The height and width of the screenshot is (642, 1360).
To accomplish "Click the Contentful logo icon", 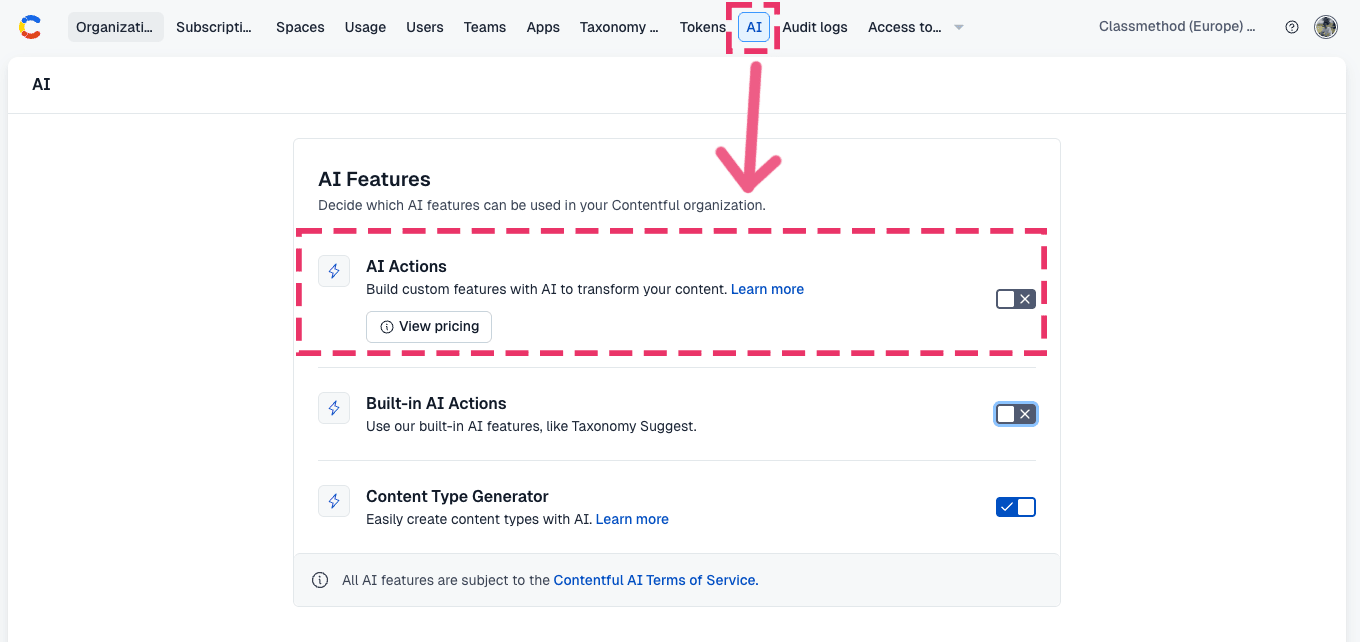I will (30, 27).
